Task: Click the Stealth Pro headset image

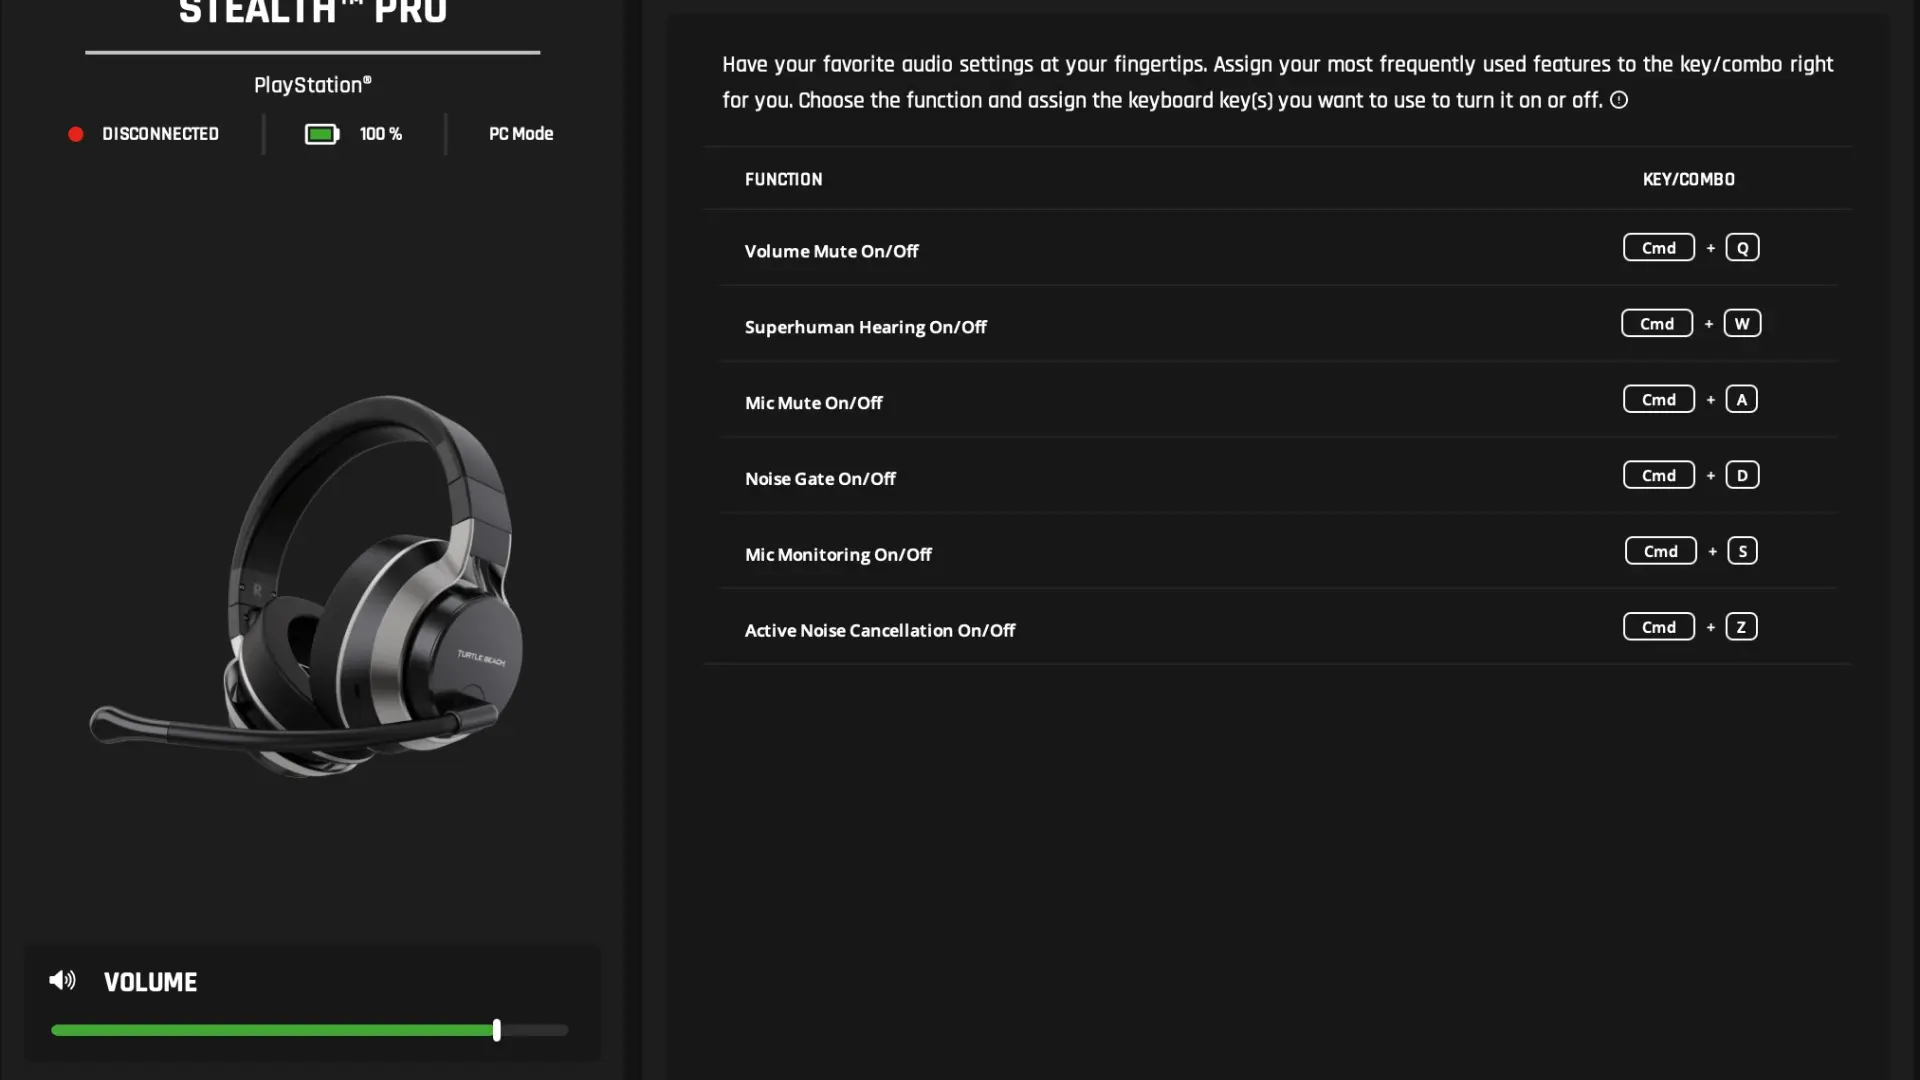Action: (307, 585)
